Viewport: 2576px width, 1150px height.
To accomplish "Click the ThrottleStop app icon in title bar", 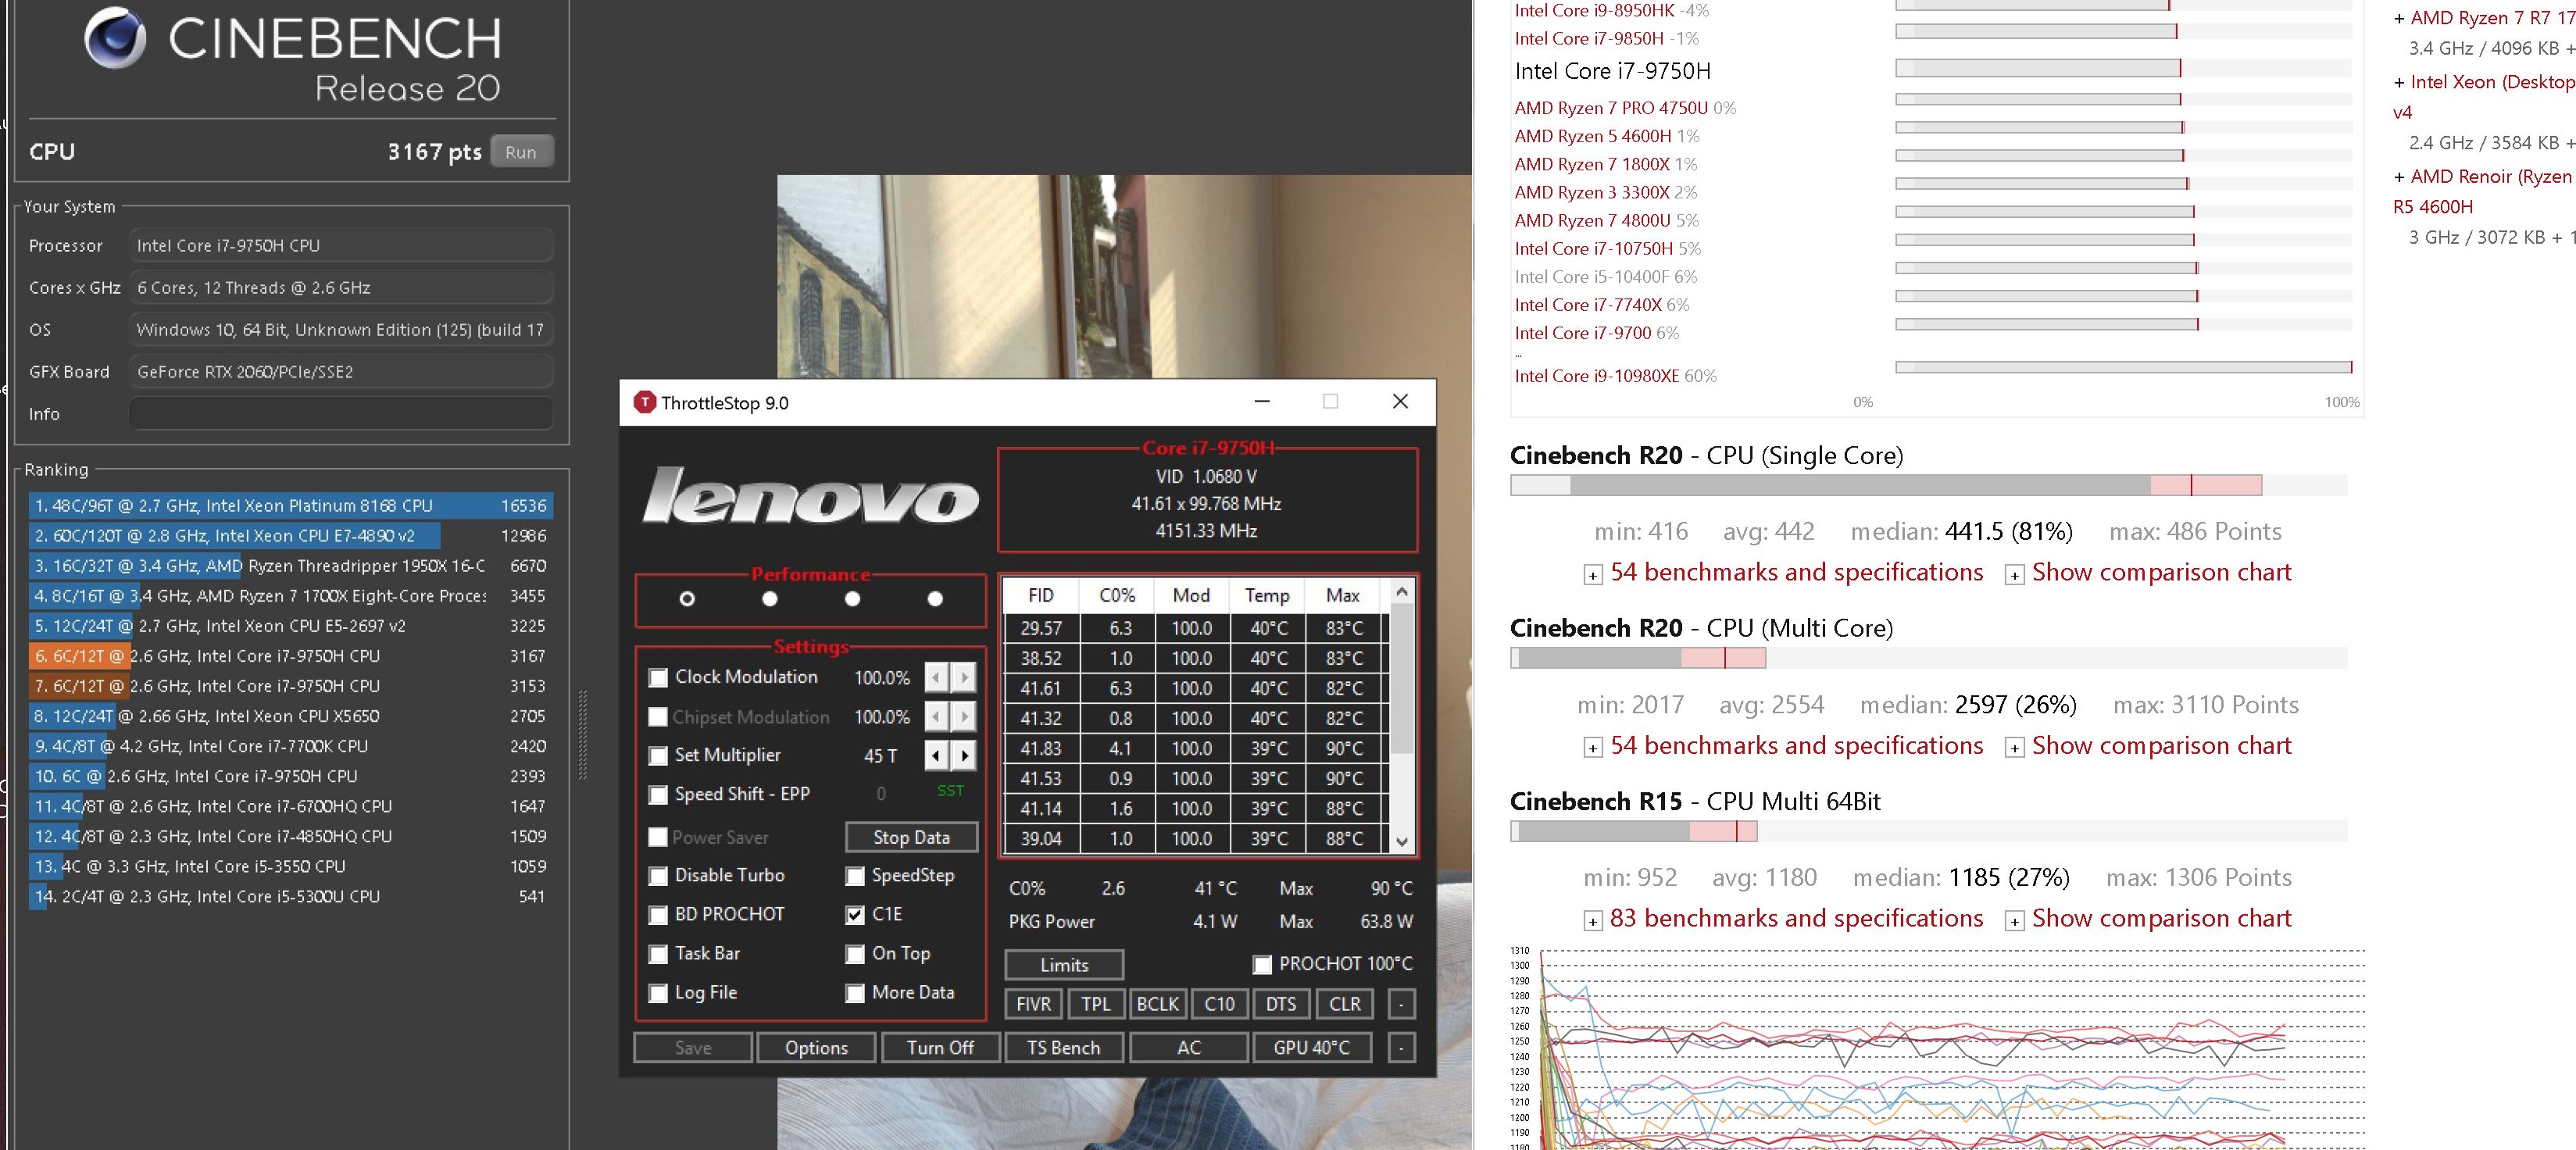I will [x=645, y=402].
